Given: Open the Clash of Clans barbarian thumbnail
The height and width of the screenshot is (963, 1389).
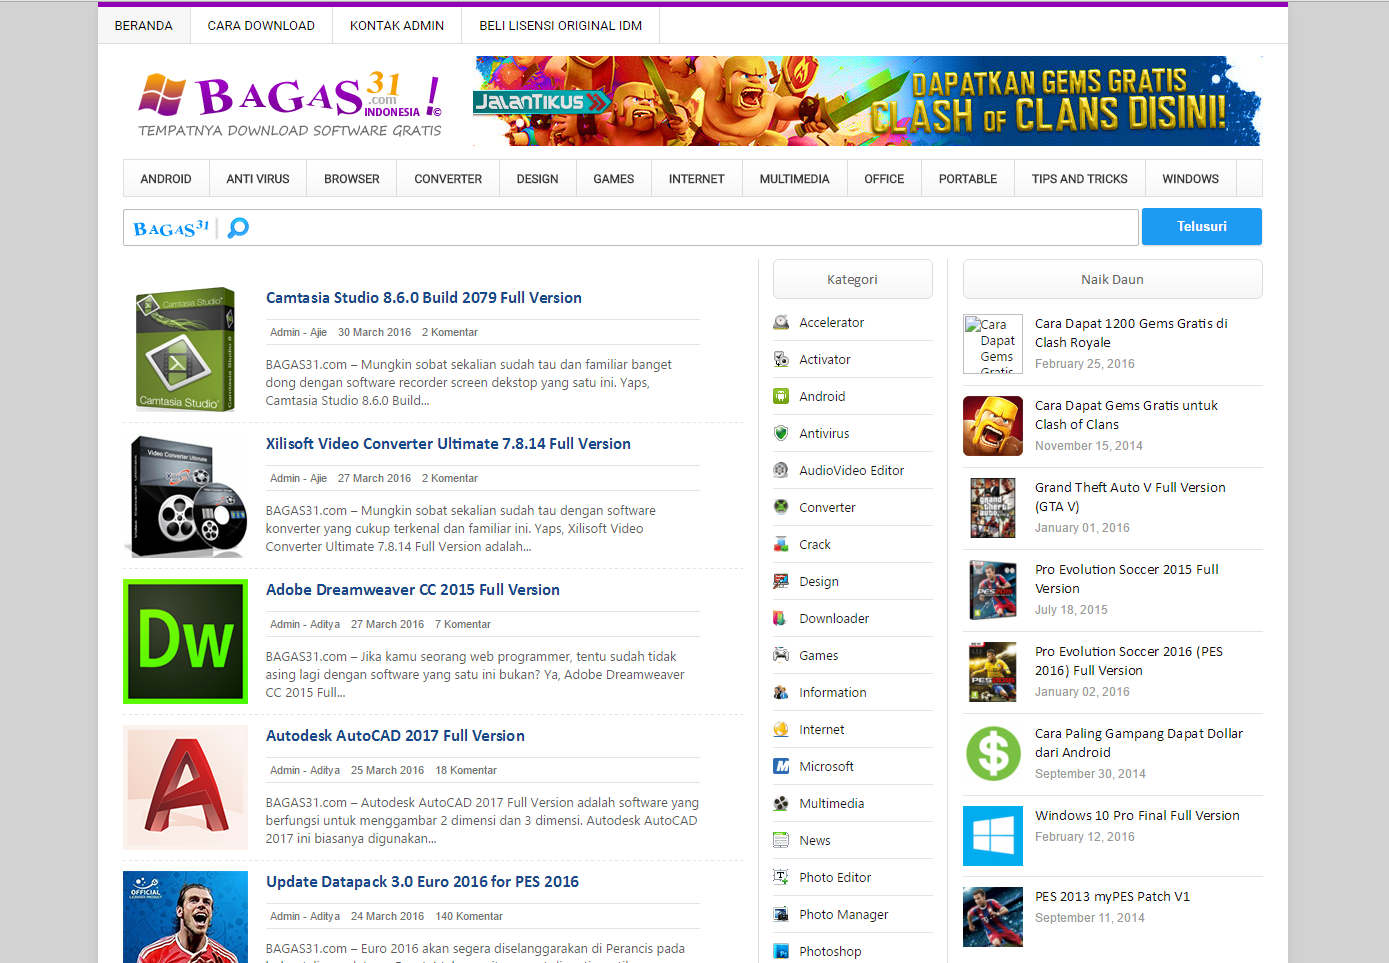Looking at the screenshot, I should pyautogui.click(x=993, y=426).
